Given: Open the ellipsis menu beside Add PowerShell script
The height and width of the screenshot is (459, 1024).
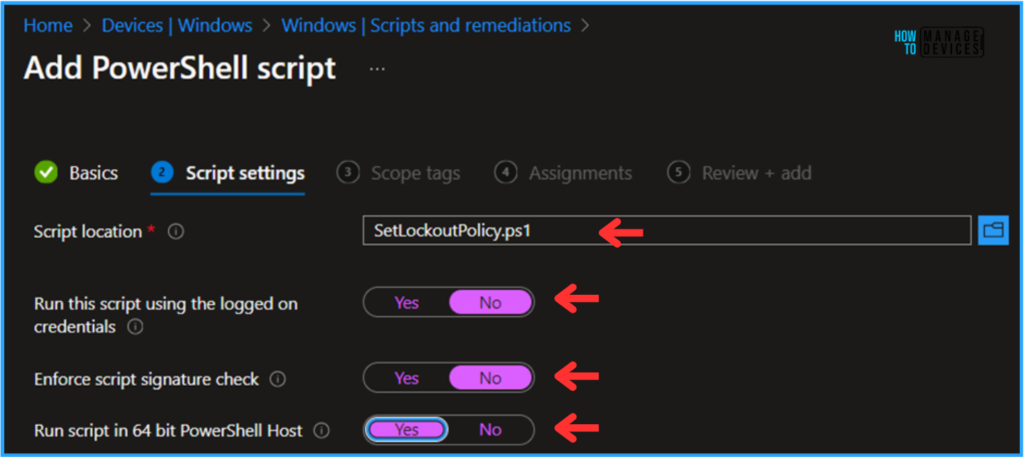Looking at the screenshot, I should [x=377, y=68].
